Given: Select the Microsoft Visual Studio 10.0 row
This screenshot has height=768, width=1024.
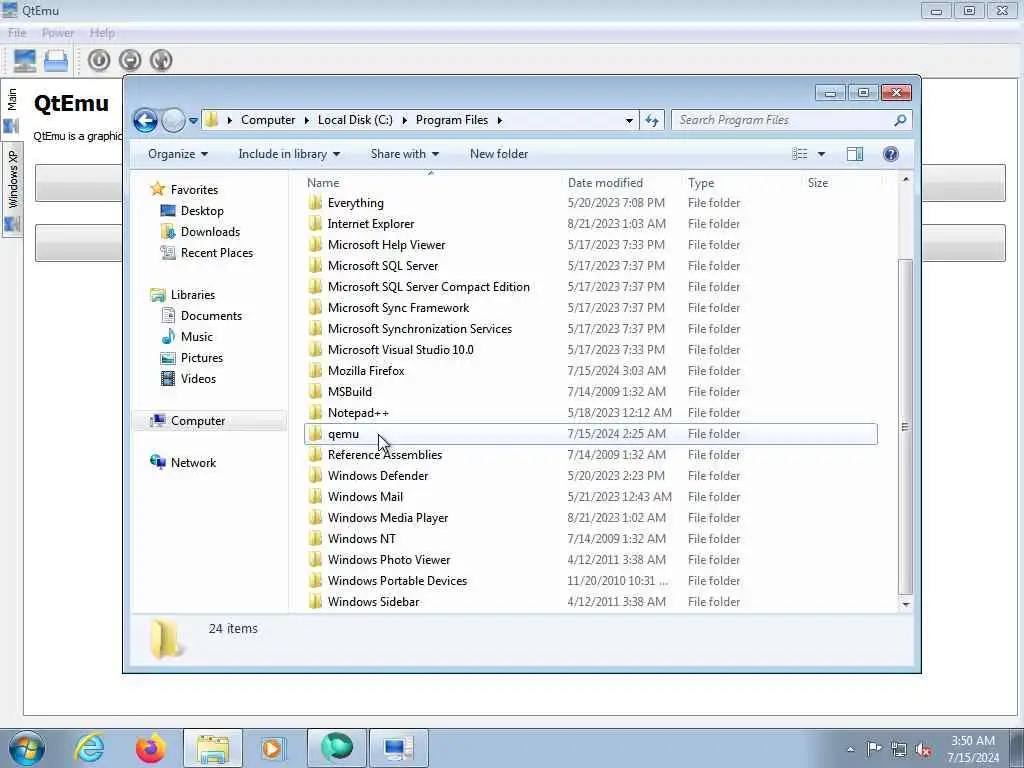Looking at the screenshot, I should pyautogui.click(x=591, y=350).
